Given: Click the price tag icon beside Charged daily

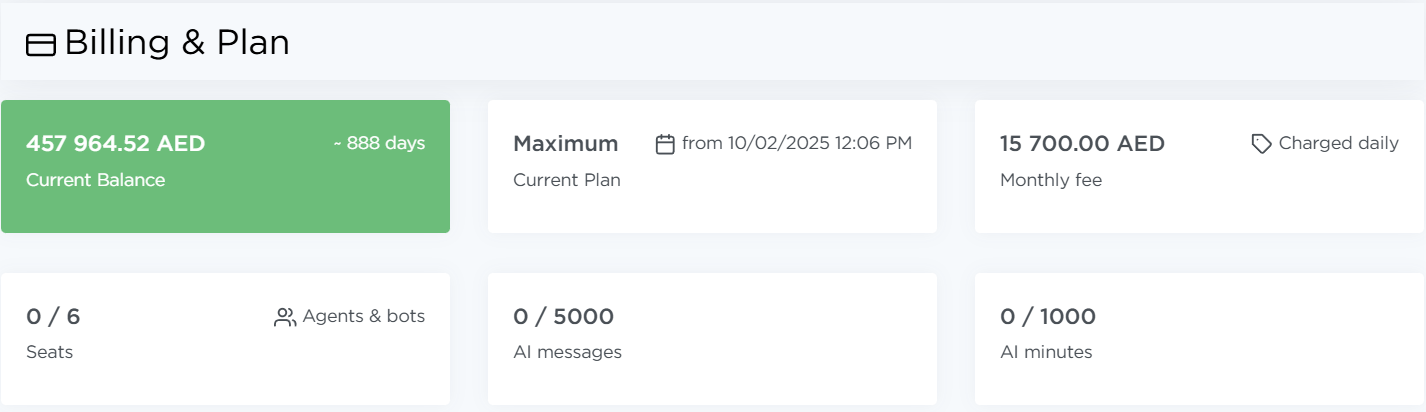Looking at the screenshot, I should tap(1262, 144).
